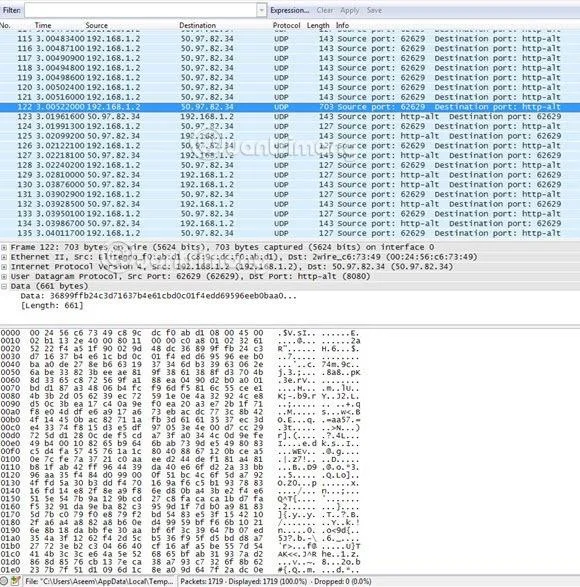Click the ASCII text 'AK<<.J^R' in bytes pane

pos(297,554)
